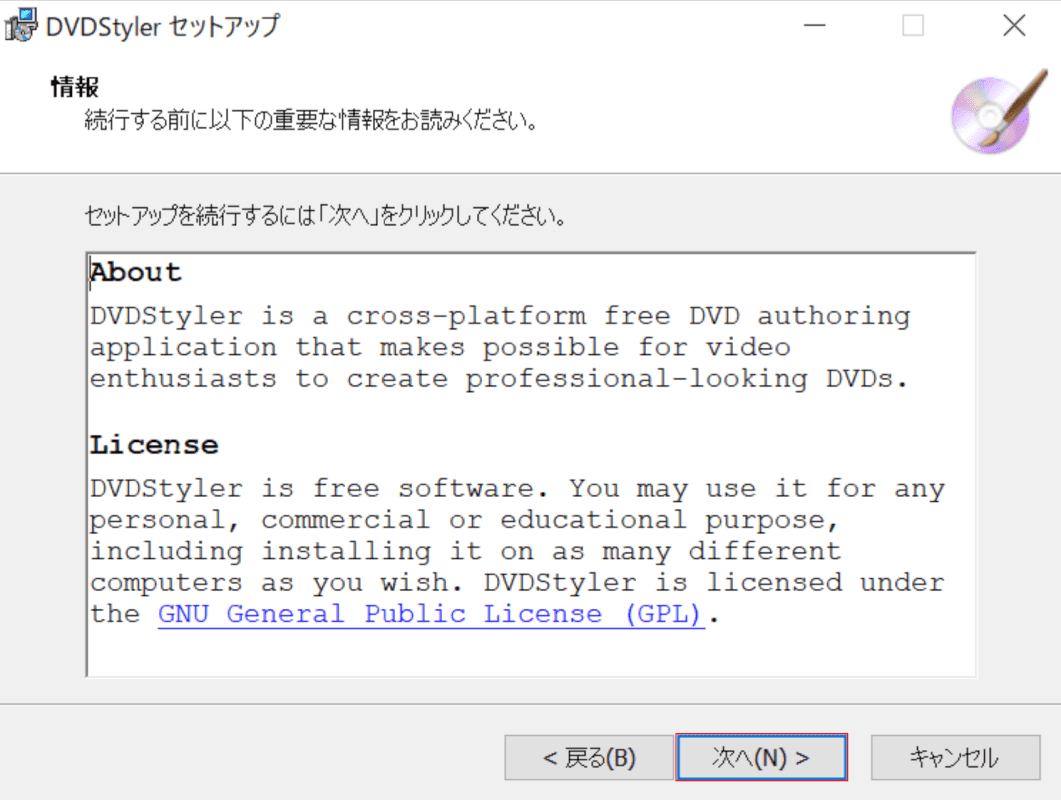Cancel setup with the キャンセル button
1061x800 pixels.
[x=955, y=757]
